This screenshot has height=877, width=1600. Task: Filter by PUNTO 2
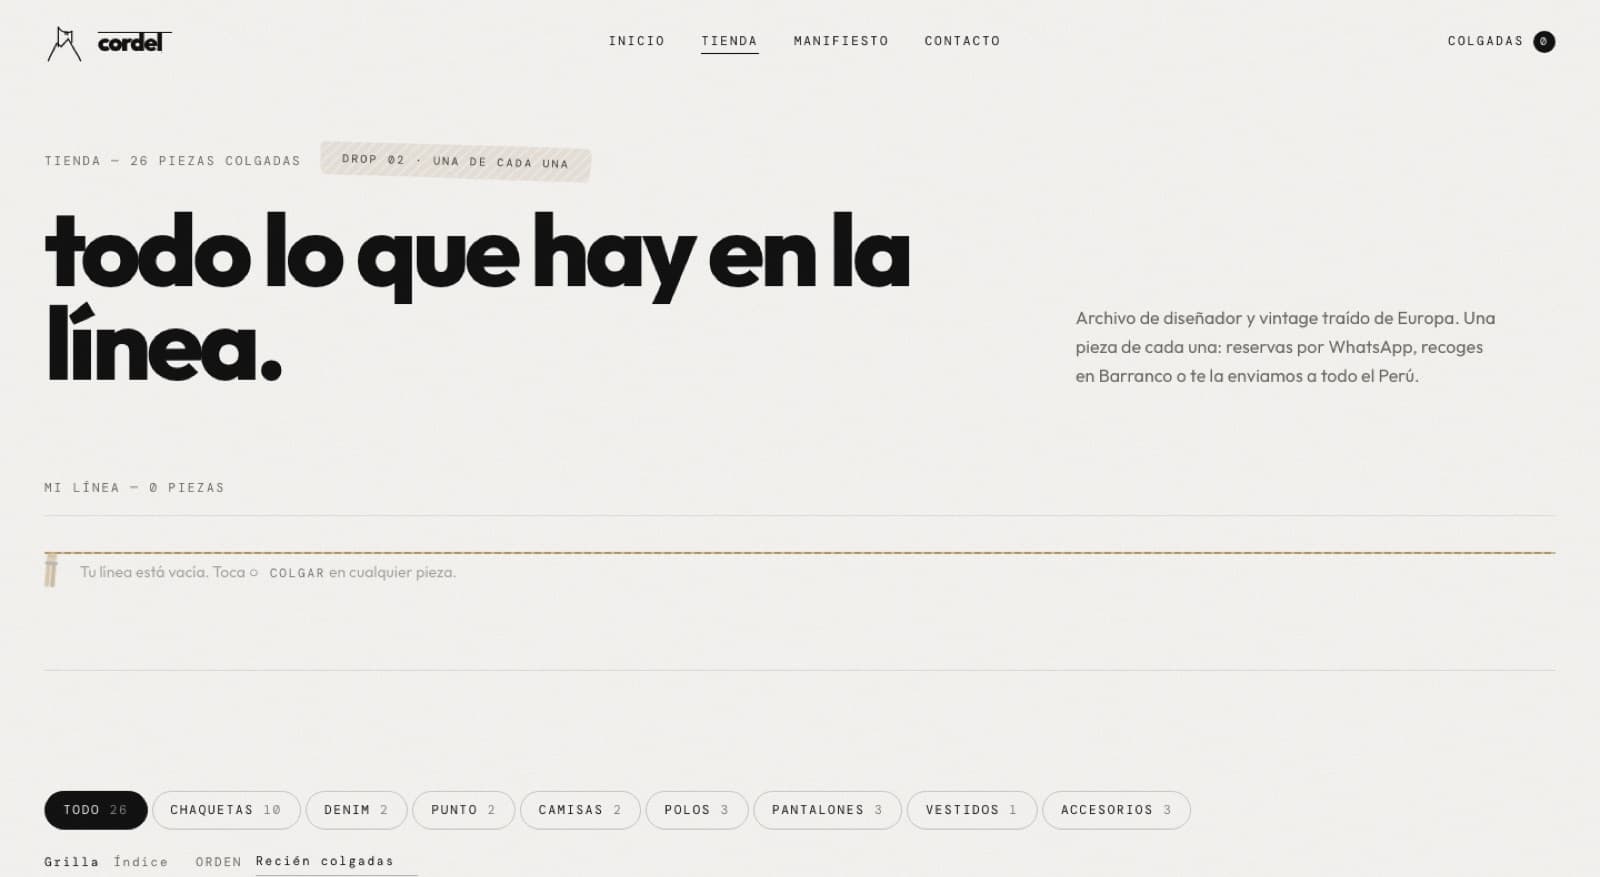pyautogui.click(x=463, y=810)
